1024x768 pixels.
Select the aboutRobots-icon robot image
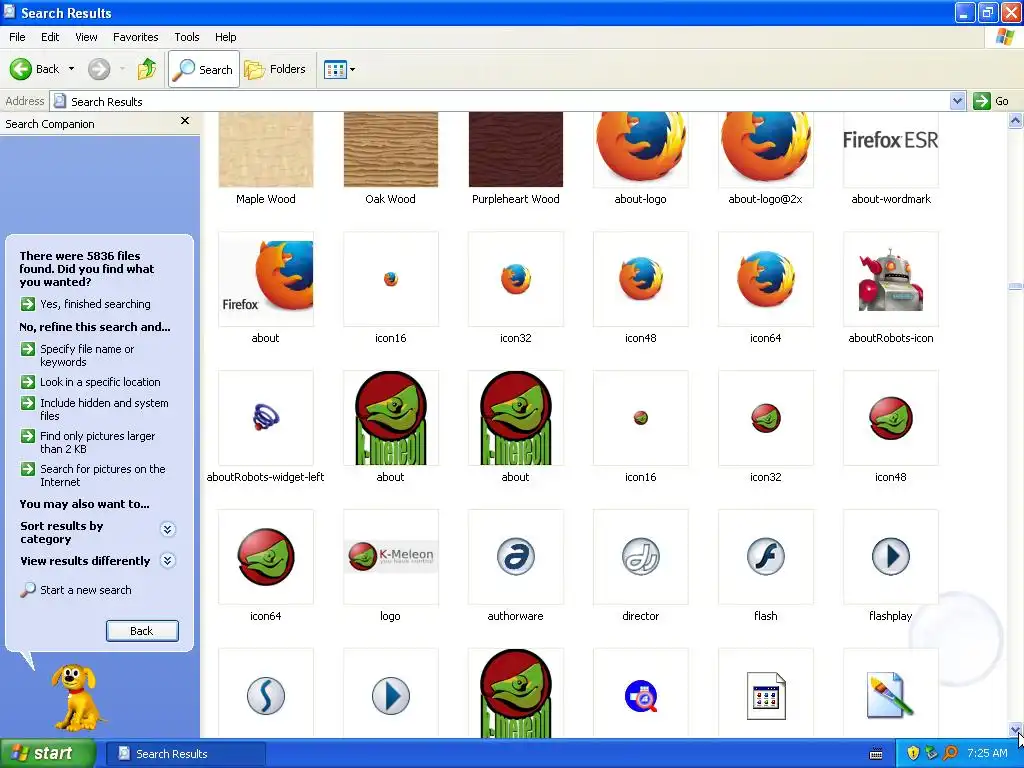(891, 279)
